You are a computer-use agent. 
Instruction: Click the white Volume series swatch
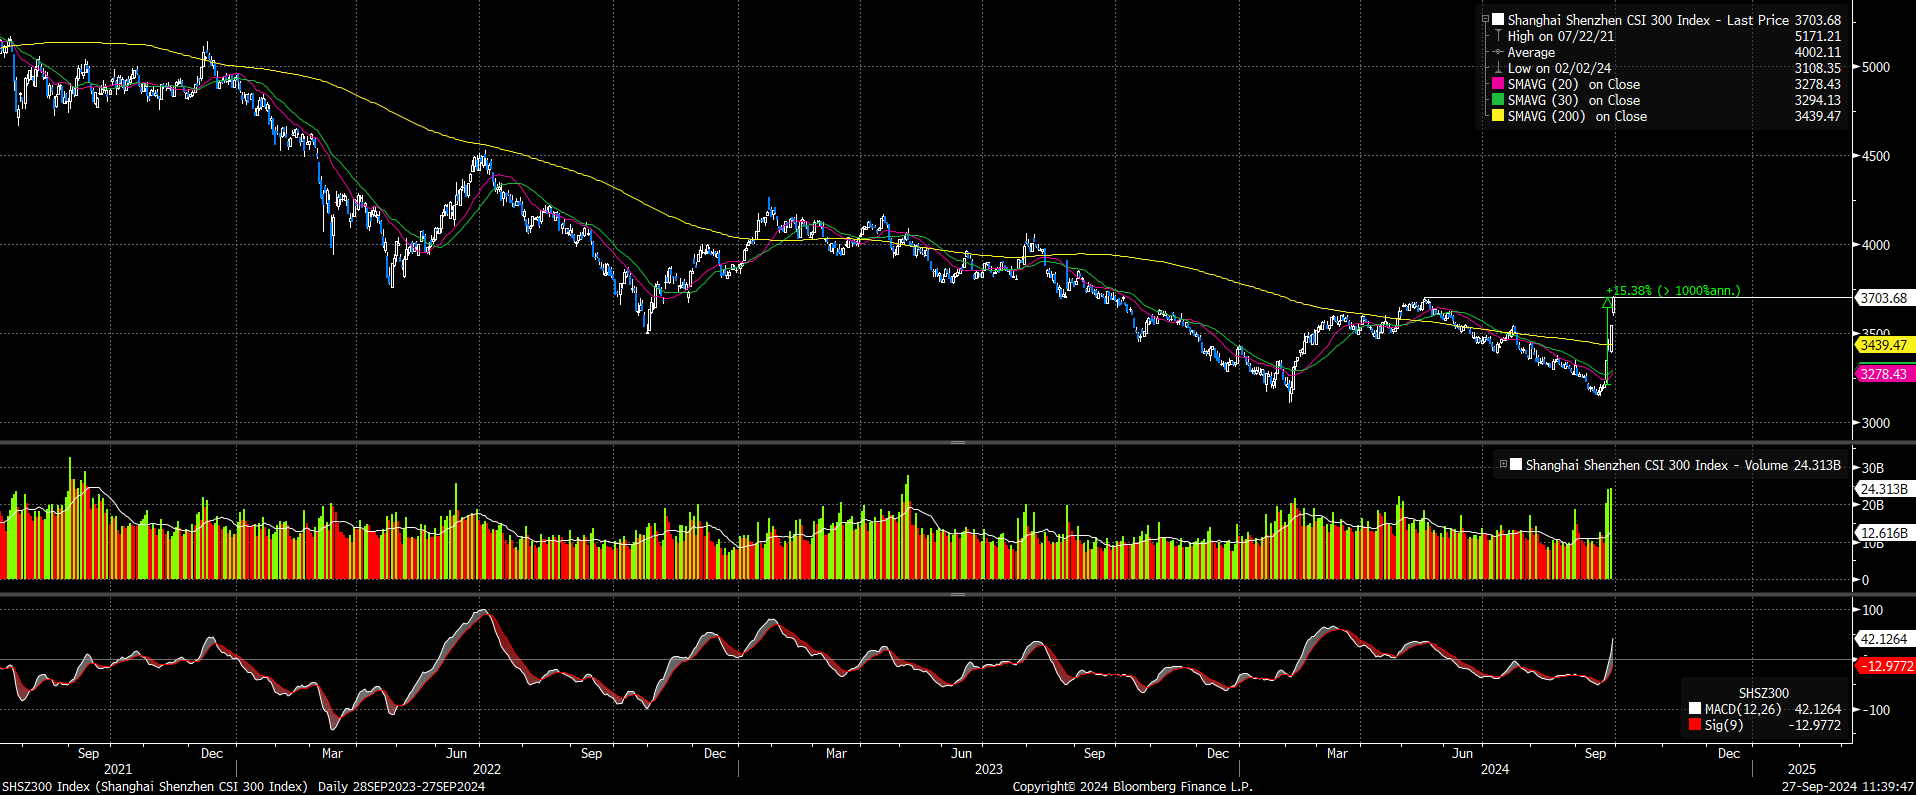[x=1516, y=464]
